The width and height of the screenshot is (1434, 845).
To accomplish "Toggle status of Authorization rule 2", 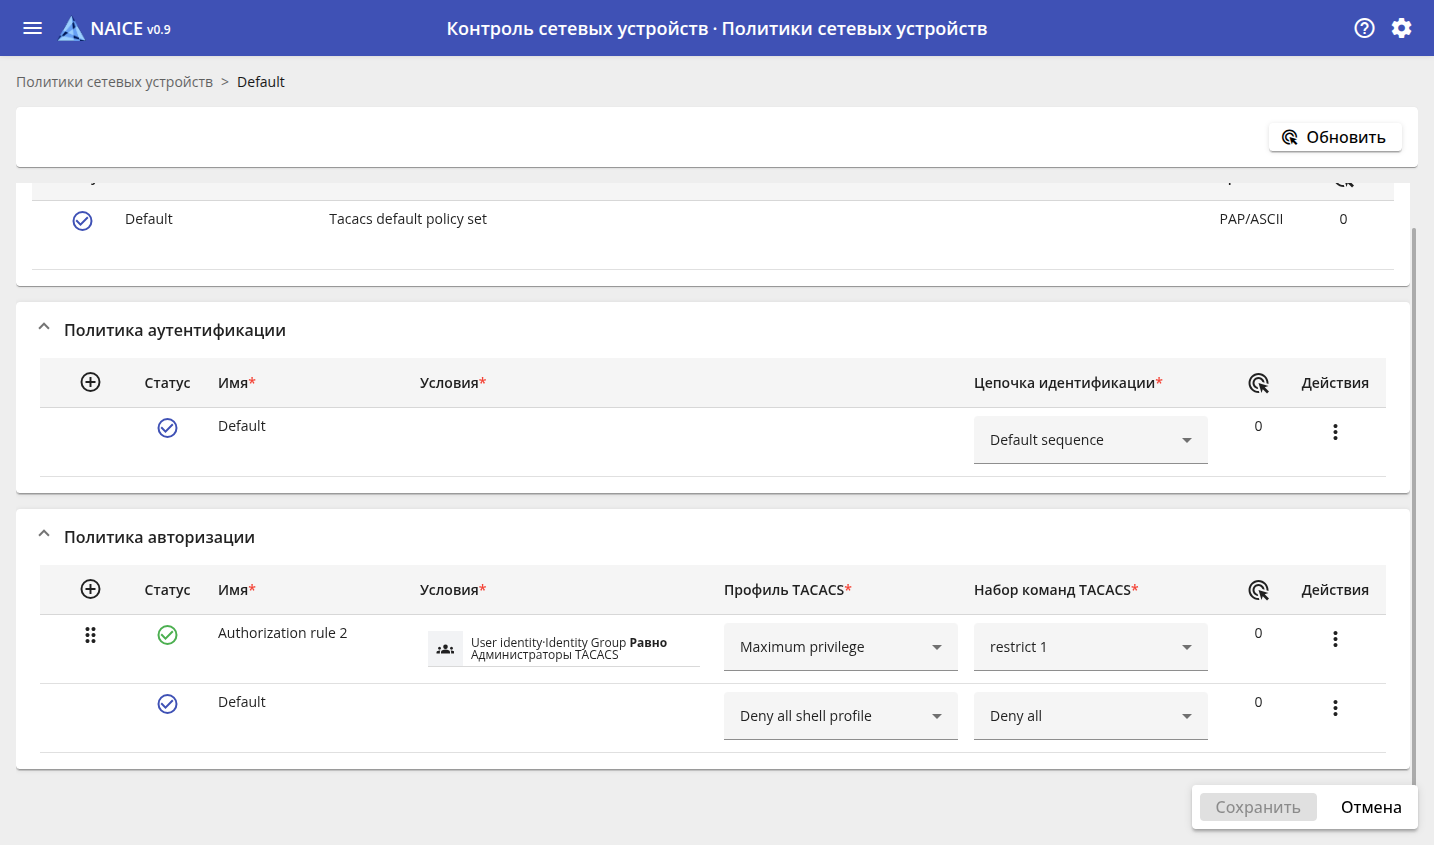I will 167,635.
